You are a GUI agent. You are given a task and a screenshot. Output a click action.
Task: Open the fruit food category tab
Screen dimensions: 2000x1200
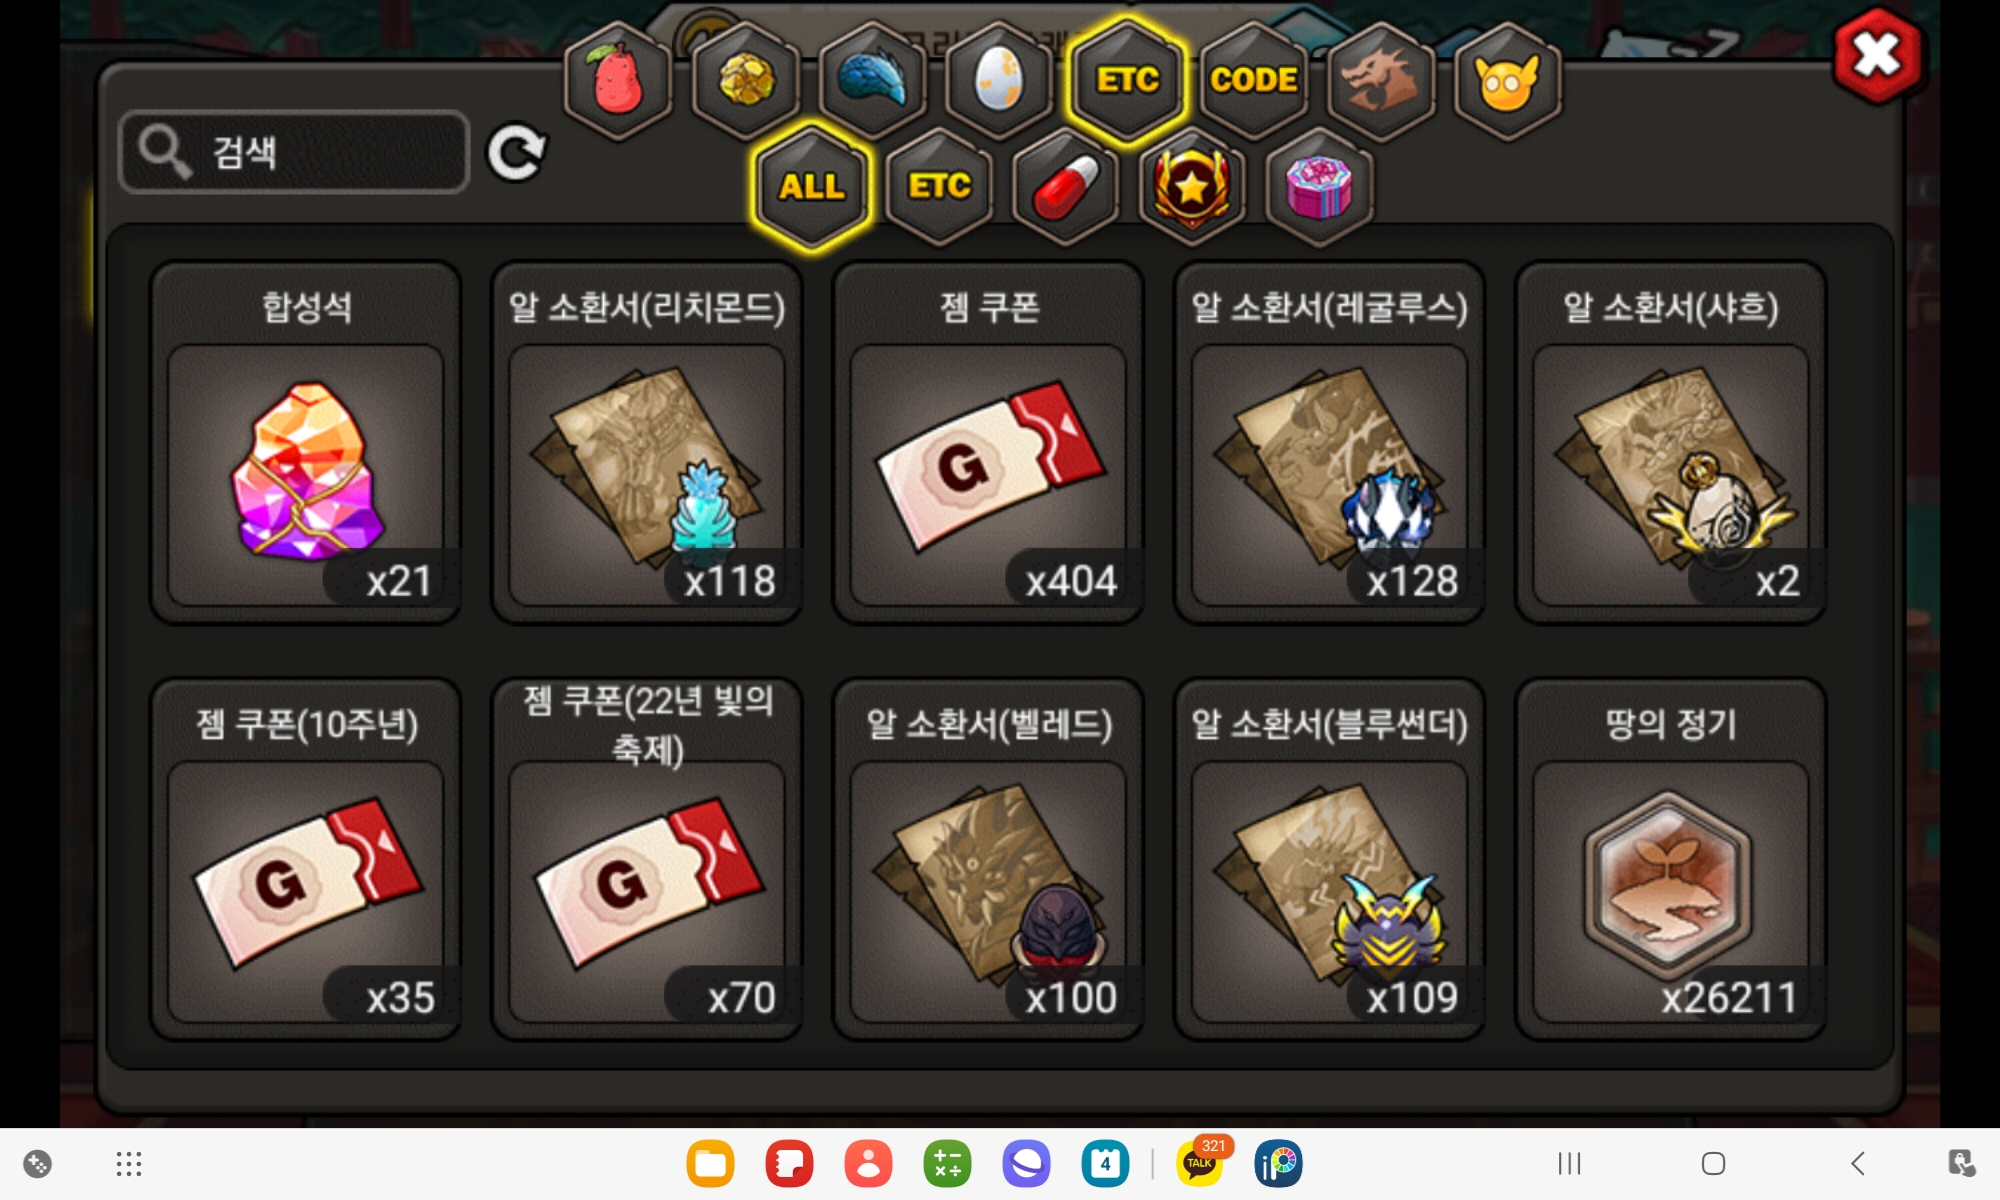click(618, 80)
